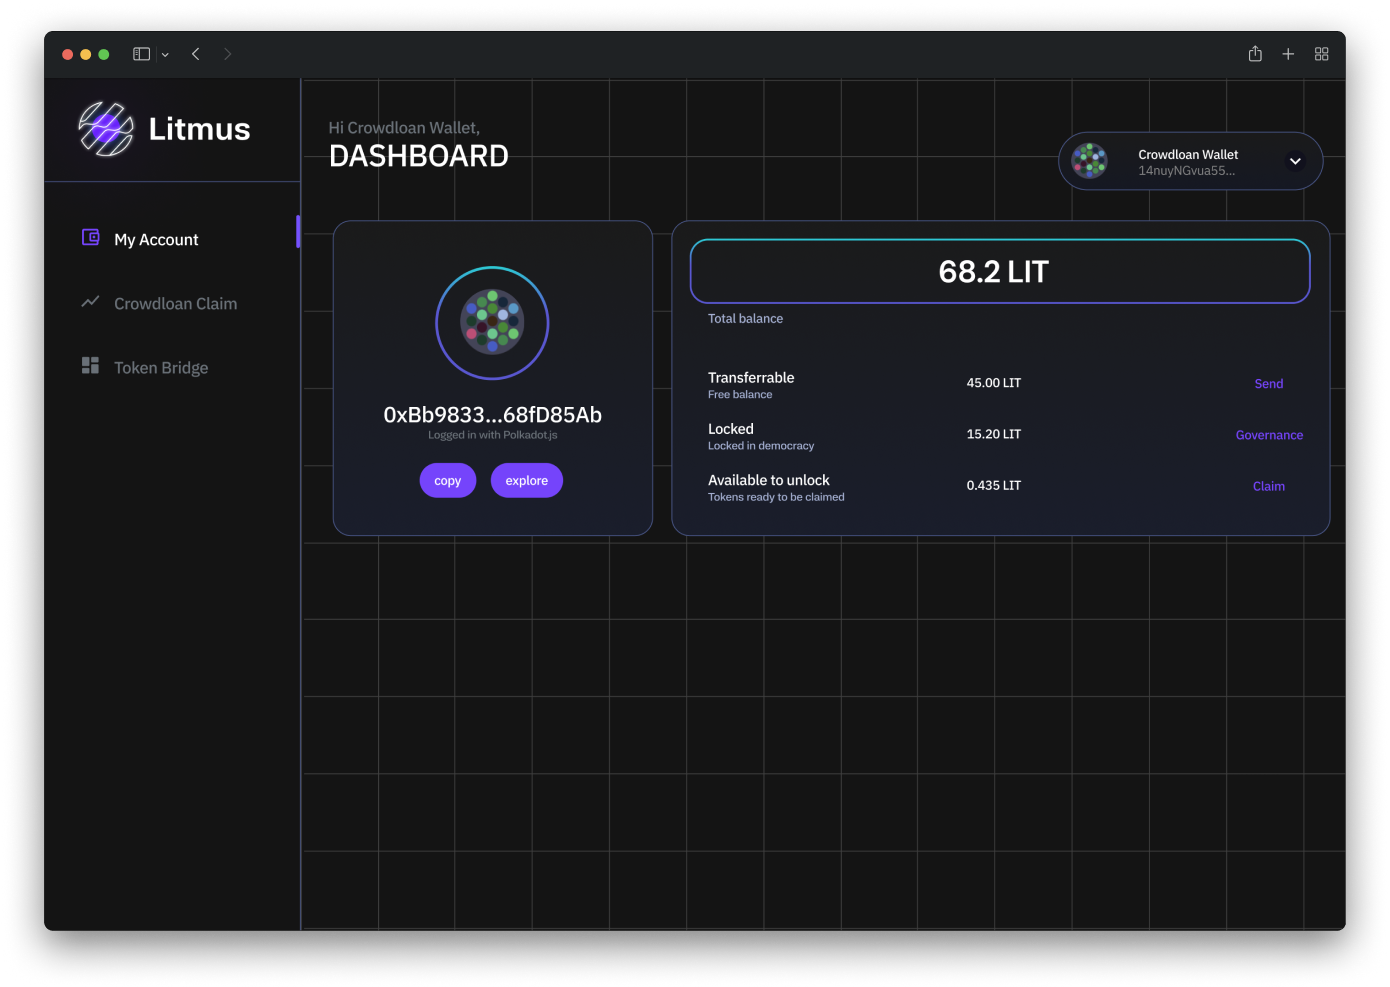Image resolution: width=1390 pixels, height=987 pixels.
Task: Click Claim link for Available to unlock
Action: tap(1268, 486)
